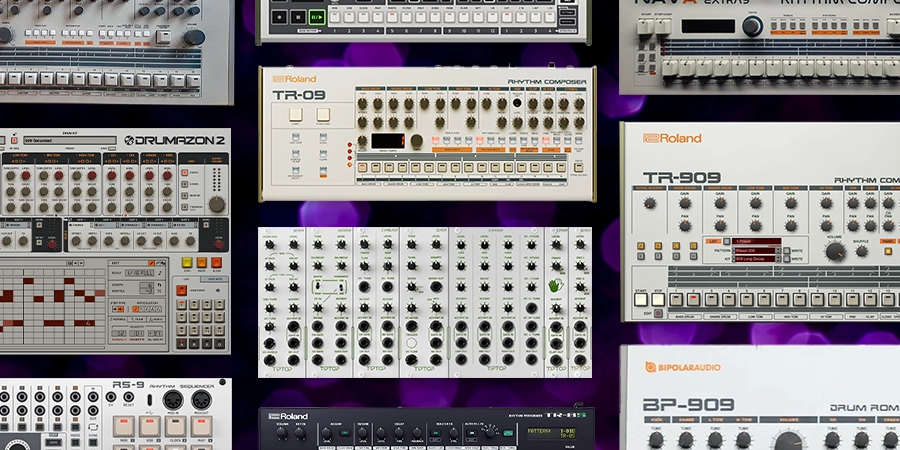
Task: Click the LAST STEP button on the TR-09
Action: tap(296, 138)
